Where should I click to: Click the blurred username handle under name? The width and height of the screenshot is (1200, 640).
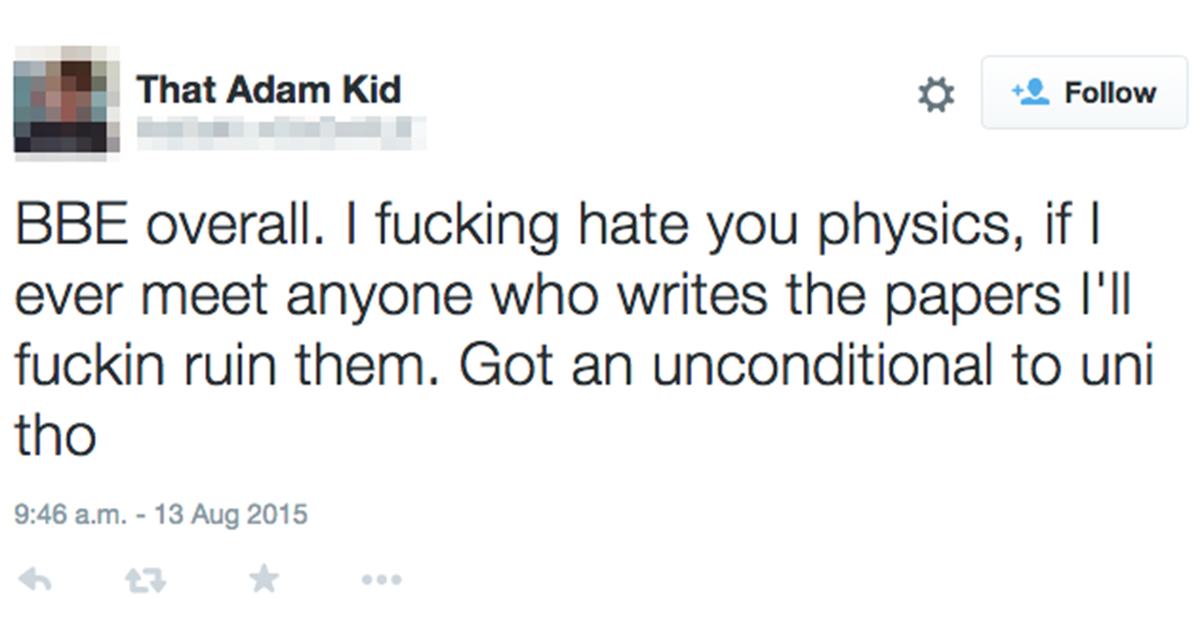coord(281,130)
